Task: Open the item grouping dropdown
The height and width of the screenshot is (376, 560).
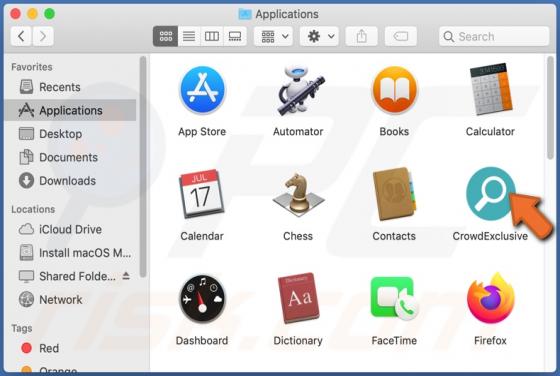Action: [x=274, y=36]
